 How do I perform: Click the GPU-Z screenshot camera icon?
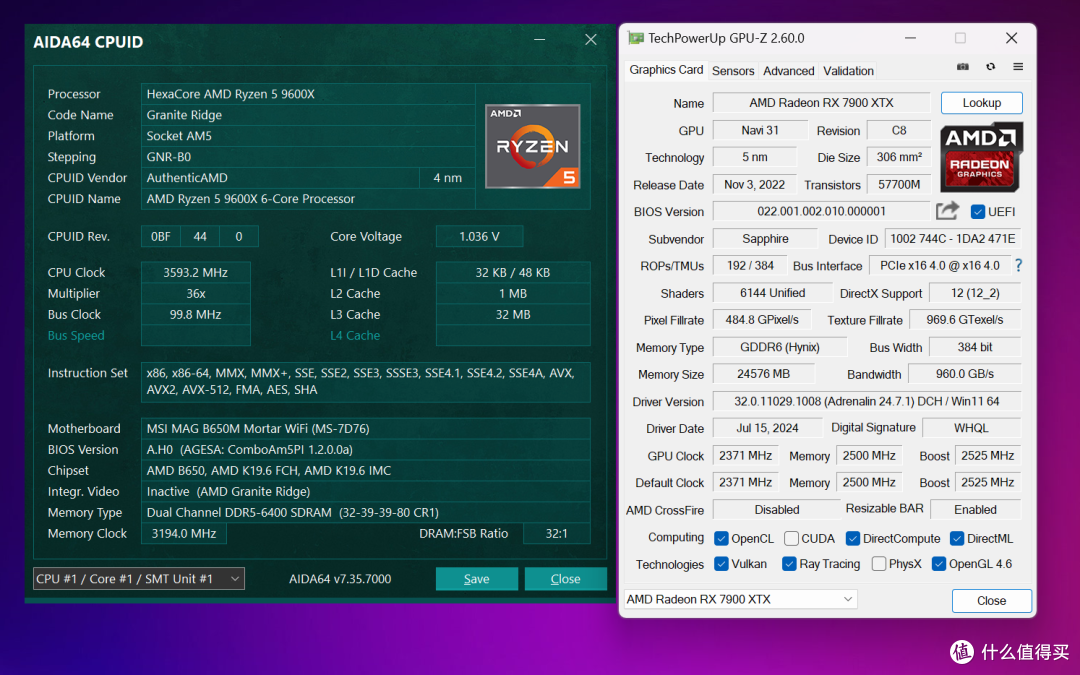[x=963, y=67]
